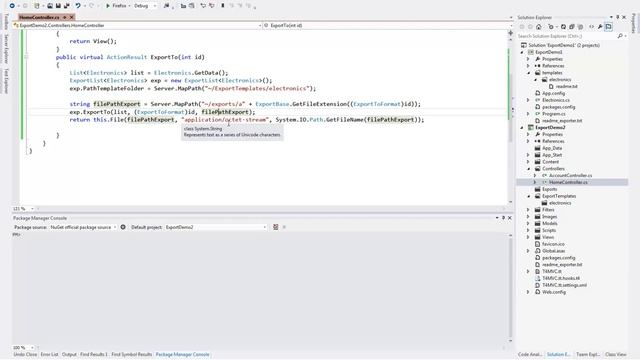This screenshot has height=360, width=640.
Task: Open Properties wrench icon in Solution Explorer toolbar
Action: [x=600, y=27]
